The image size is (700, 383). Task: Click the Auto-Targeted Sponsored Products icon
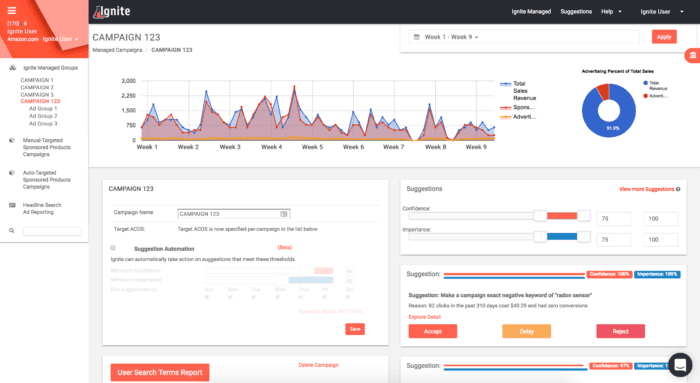click(12, 173)
